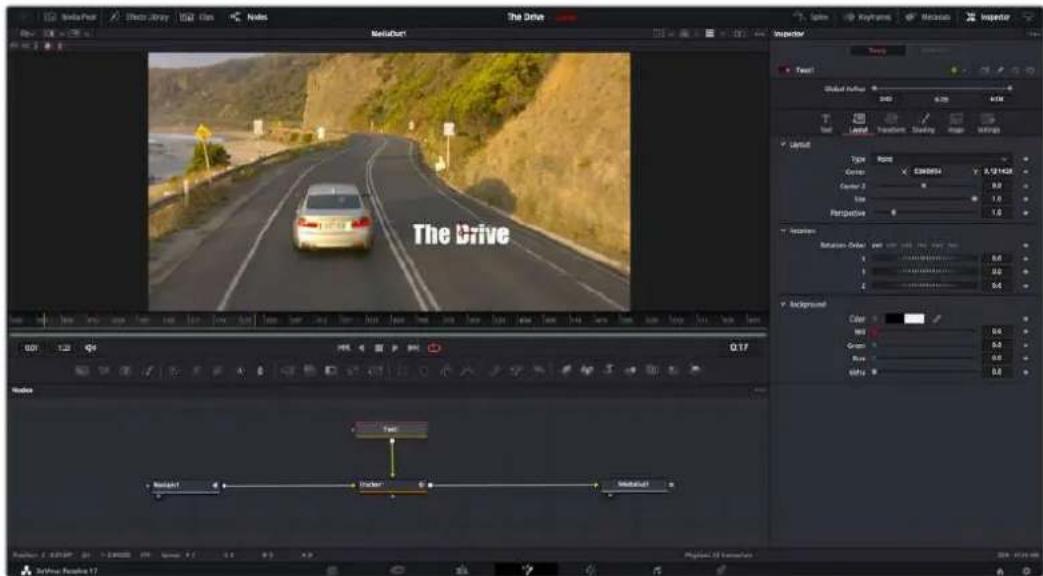This screenshot has height=576, width=1043.
Task: Add a Polygon mask from the toolbar
Action: coord(447,370)
